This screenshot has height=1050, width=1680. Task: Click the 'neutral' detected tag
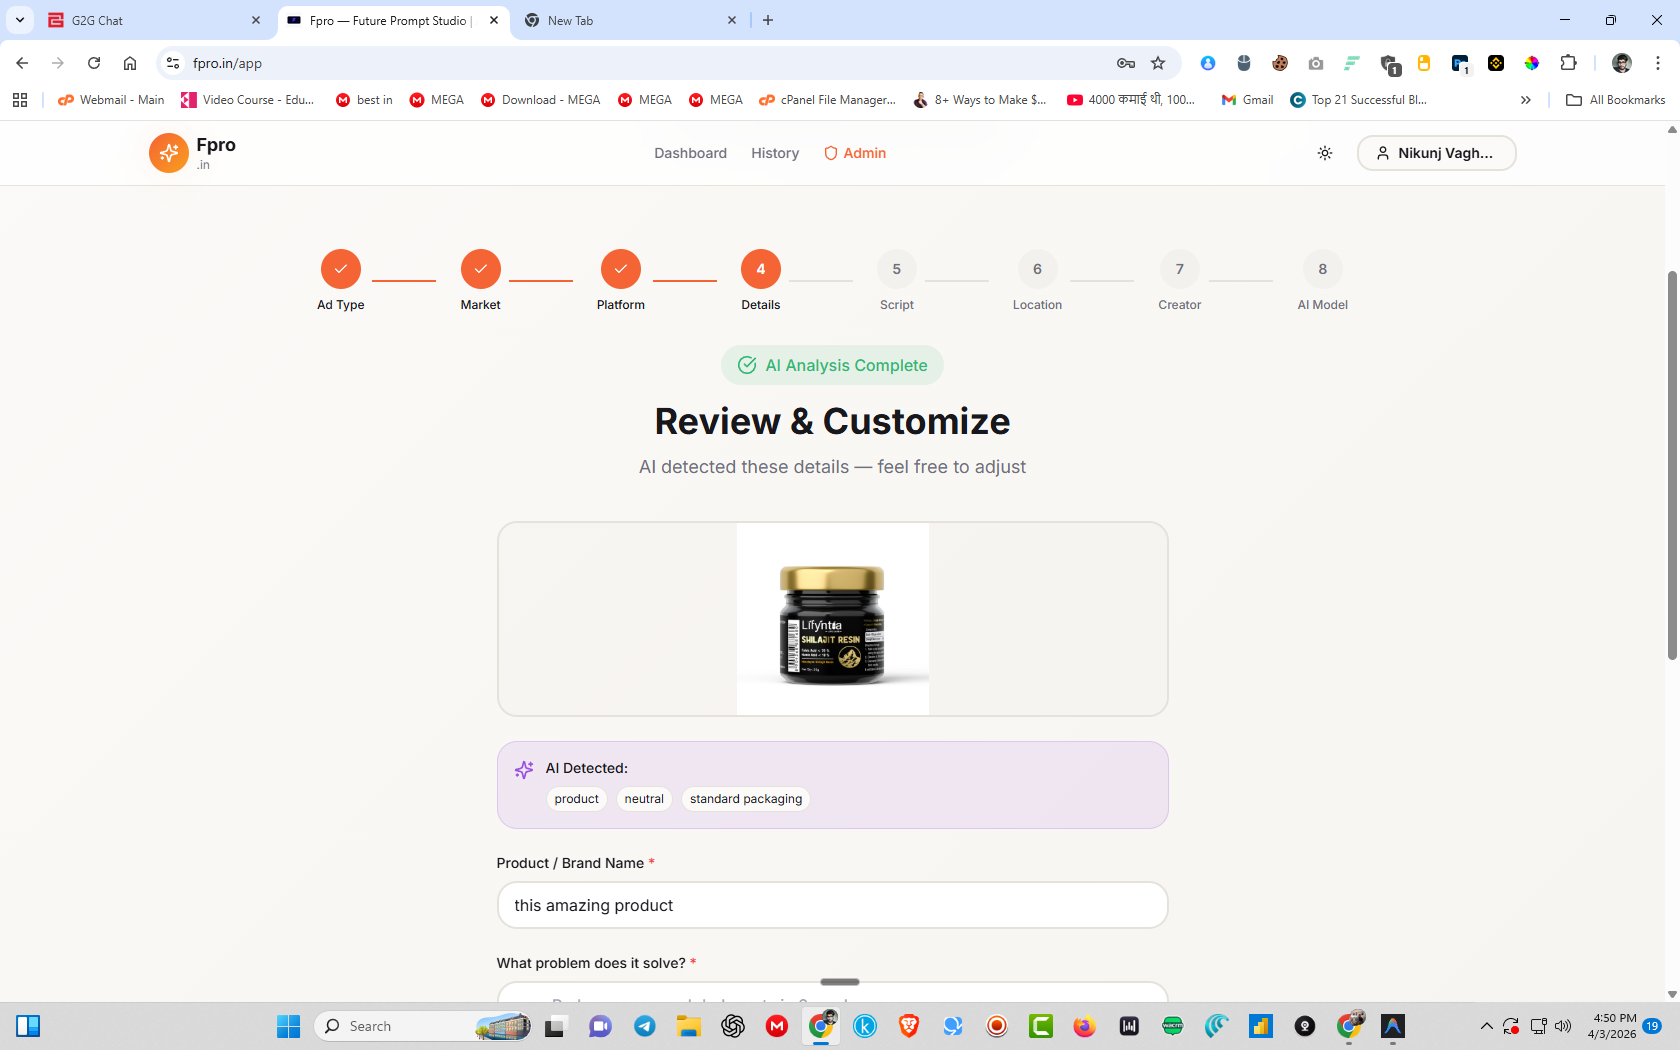pyautogui.click(x=644, y=799)
